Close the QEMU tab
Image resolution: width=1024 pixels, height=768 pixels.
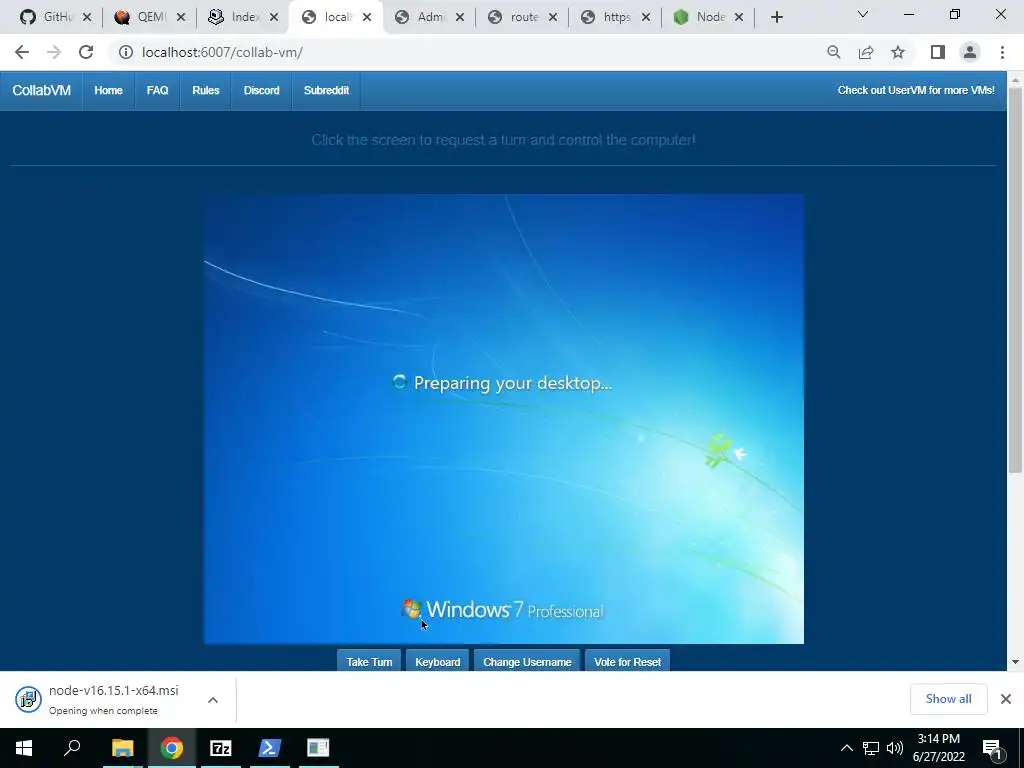181,18
